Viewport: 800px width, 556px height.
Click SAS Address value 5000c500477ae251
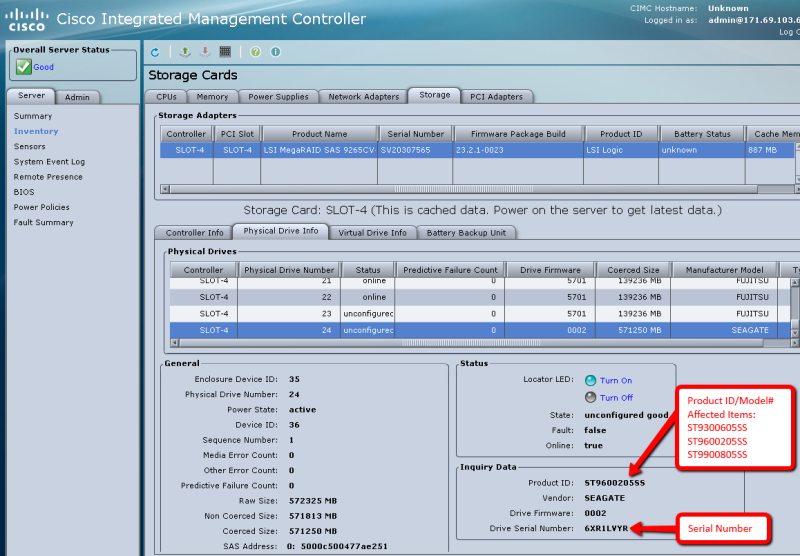(x=344, y=546)
